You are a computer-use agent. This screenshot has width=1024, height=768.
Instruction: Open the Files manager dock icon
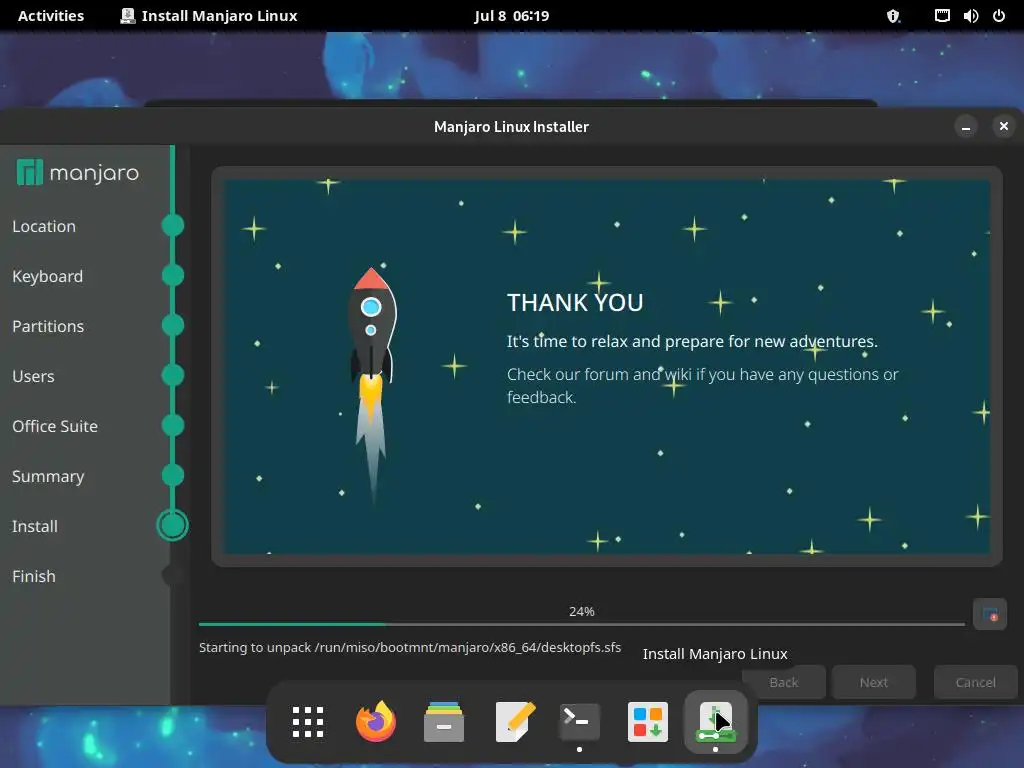444,722
